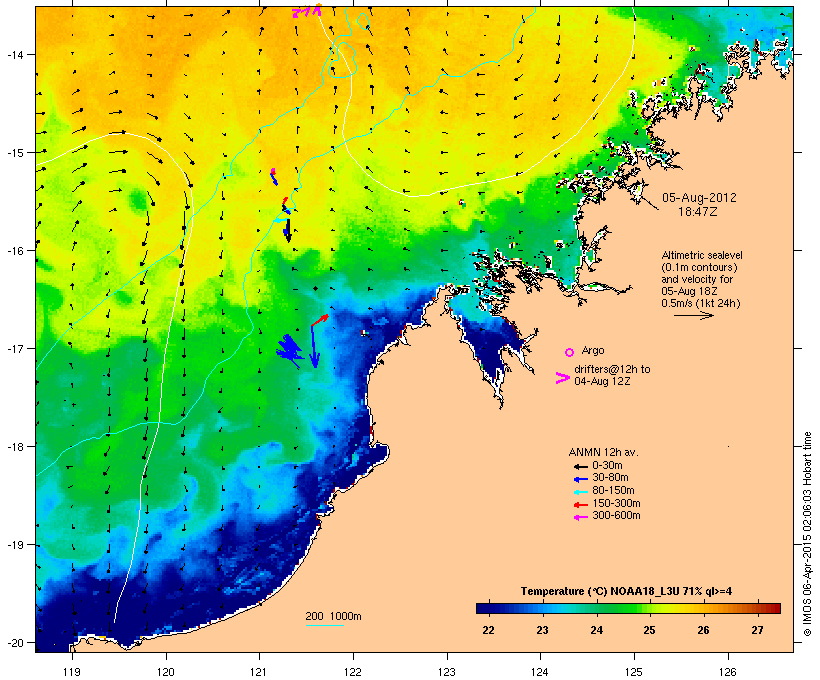Click the magenta drifters arrowhead symbol
This screenshot has width=820, height=680.
(x=562, y=378)
